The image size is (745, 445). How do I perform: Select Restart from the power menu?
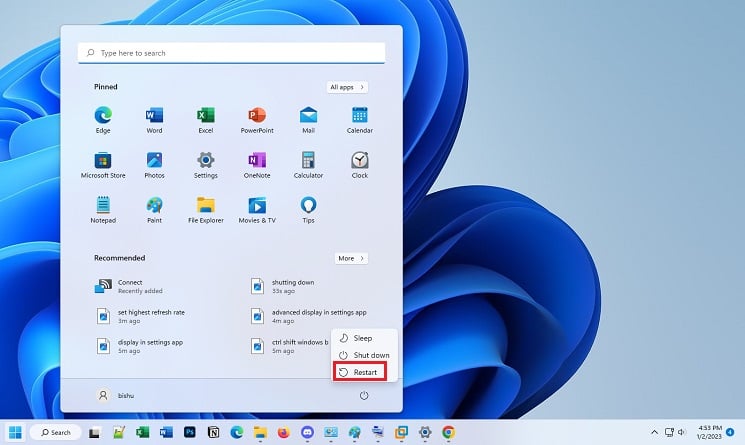(x=360, y=372)
